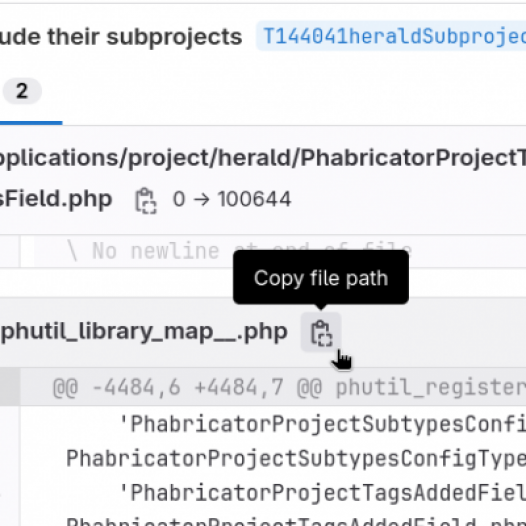
Task: Select the tab with the 2 counter badge
Action: pos(22,91)
